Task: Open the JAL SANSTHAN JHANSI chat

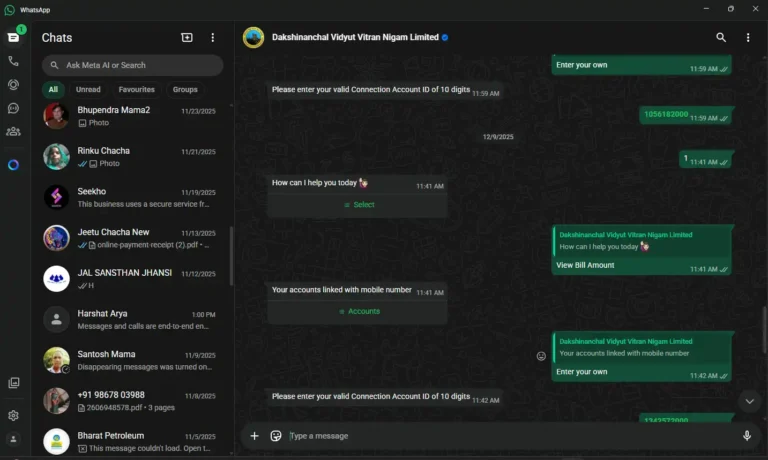Action: [x=131, y=279]
